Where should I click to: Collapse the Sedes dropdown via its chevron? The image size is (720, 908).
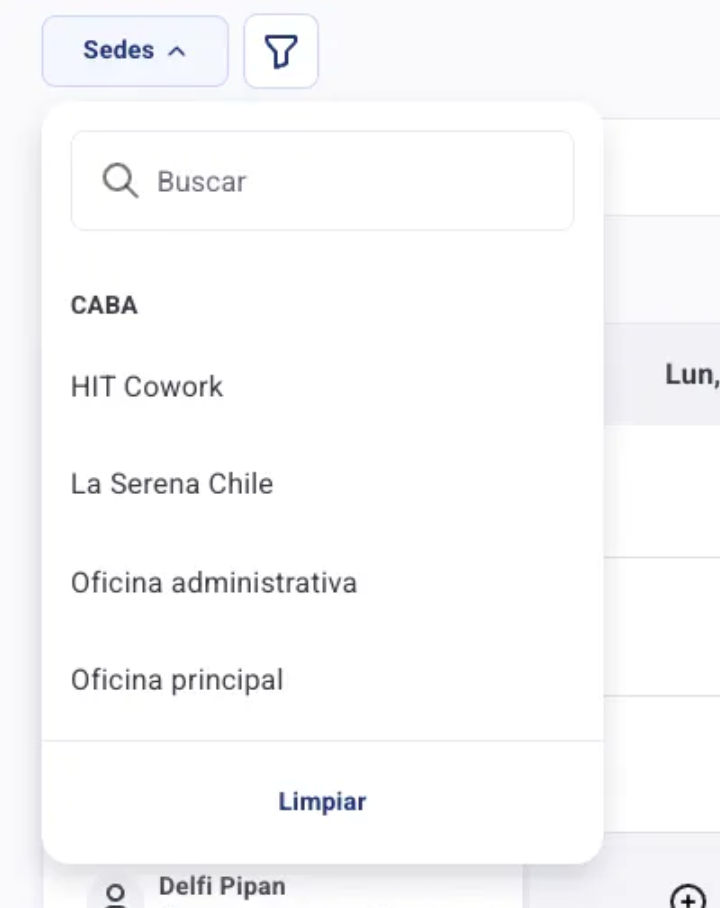click(177, 51)
